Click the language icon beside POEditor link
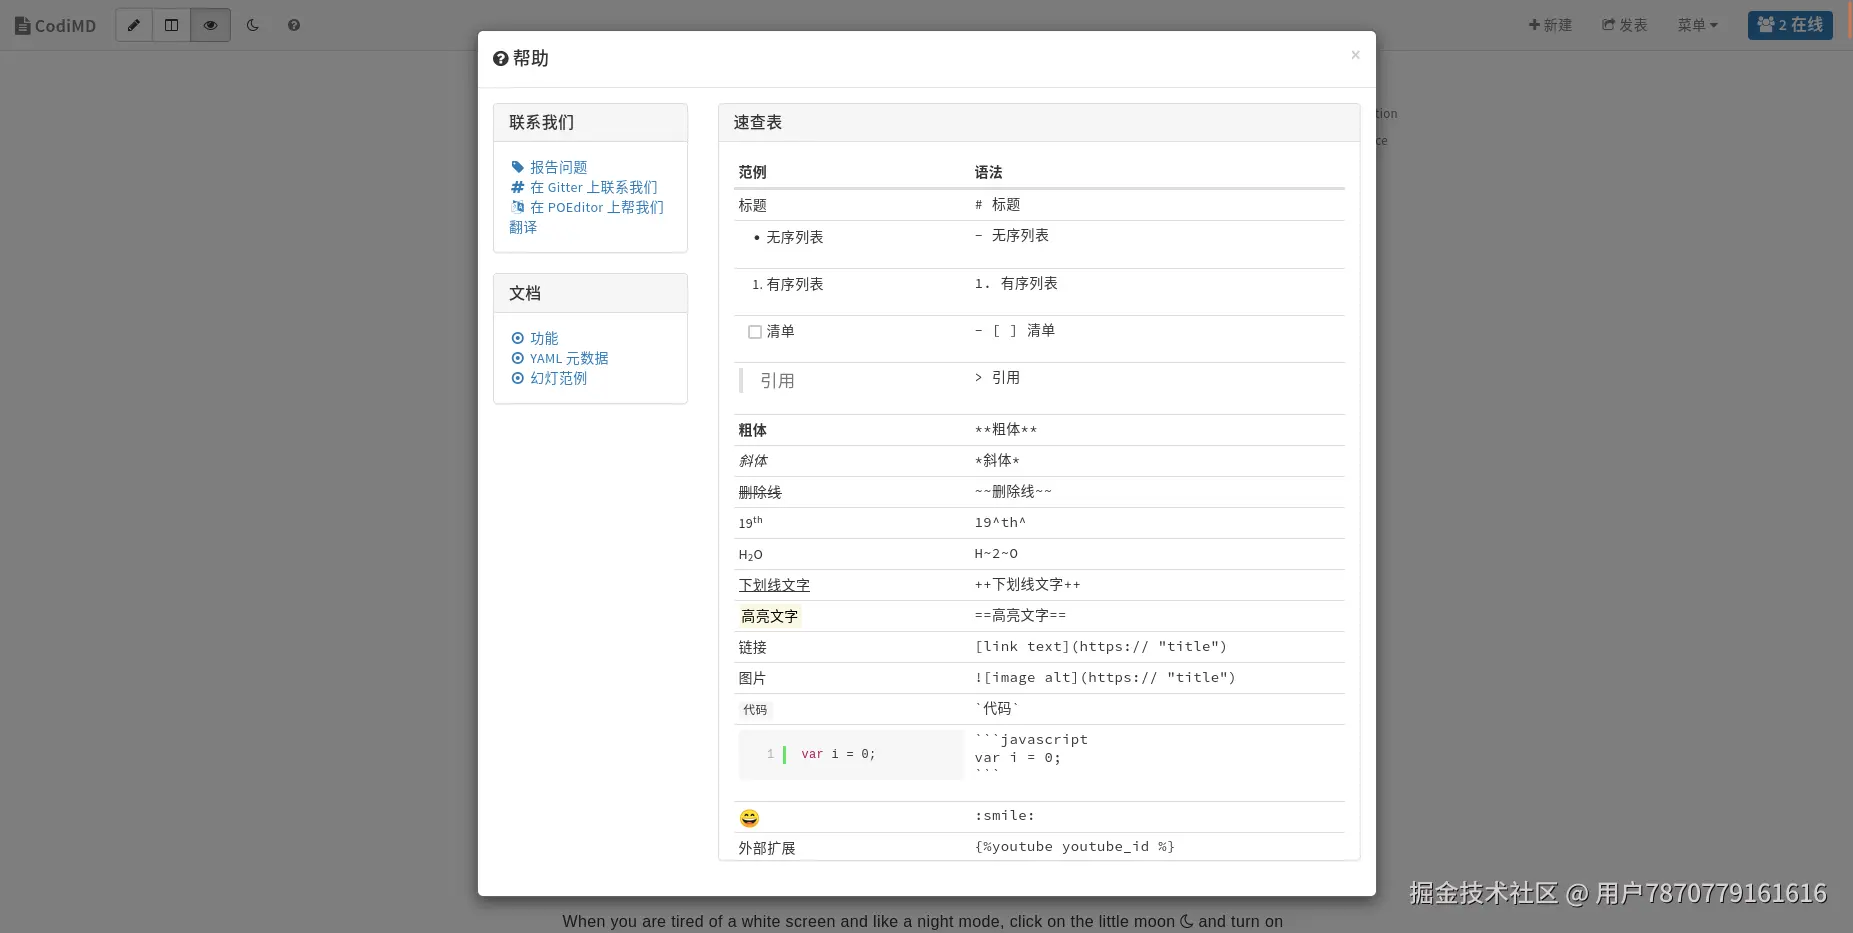Image resolution: width=1853 pixels, height=933 pixels. point(517,207)
